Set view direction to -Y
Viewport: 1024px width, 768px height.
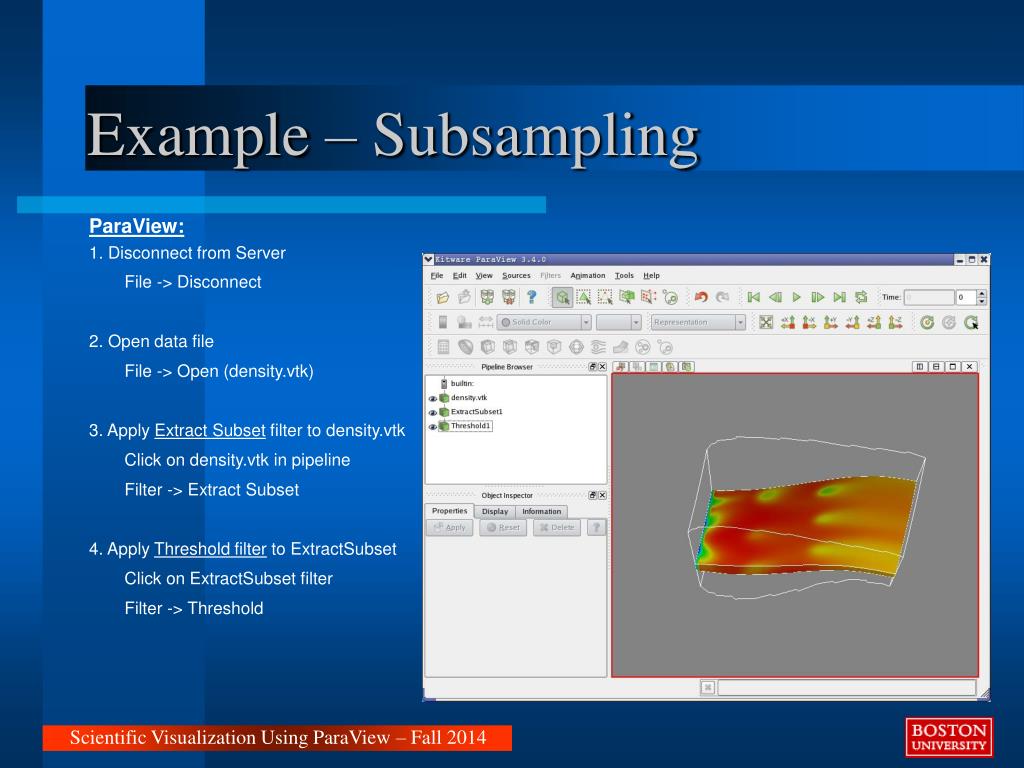click(x=852, y=322)
